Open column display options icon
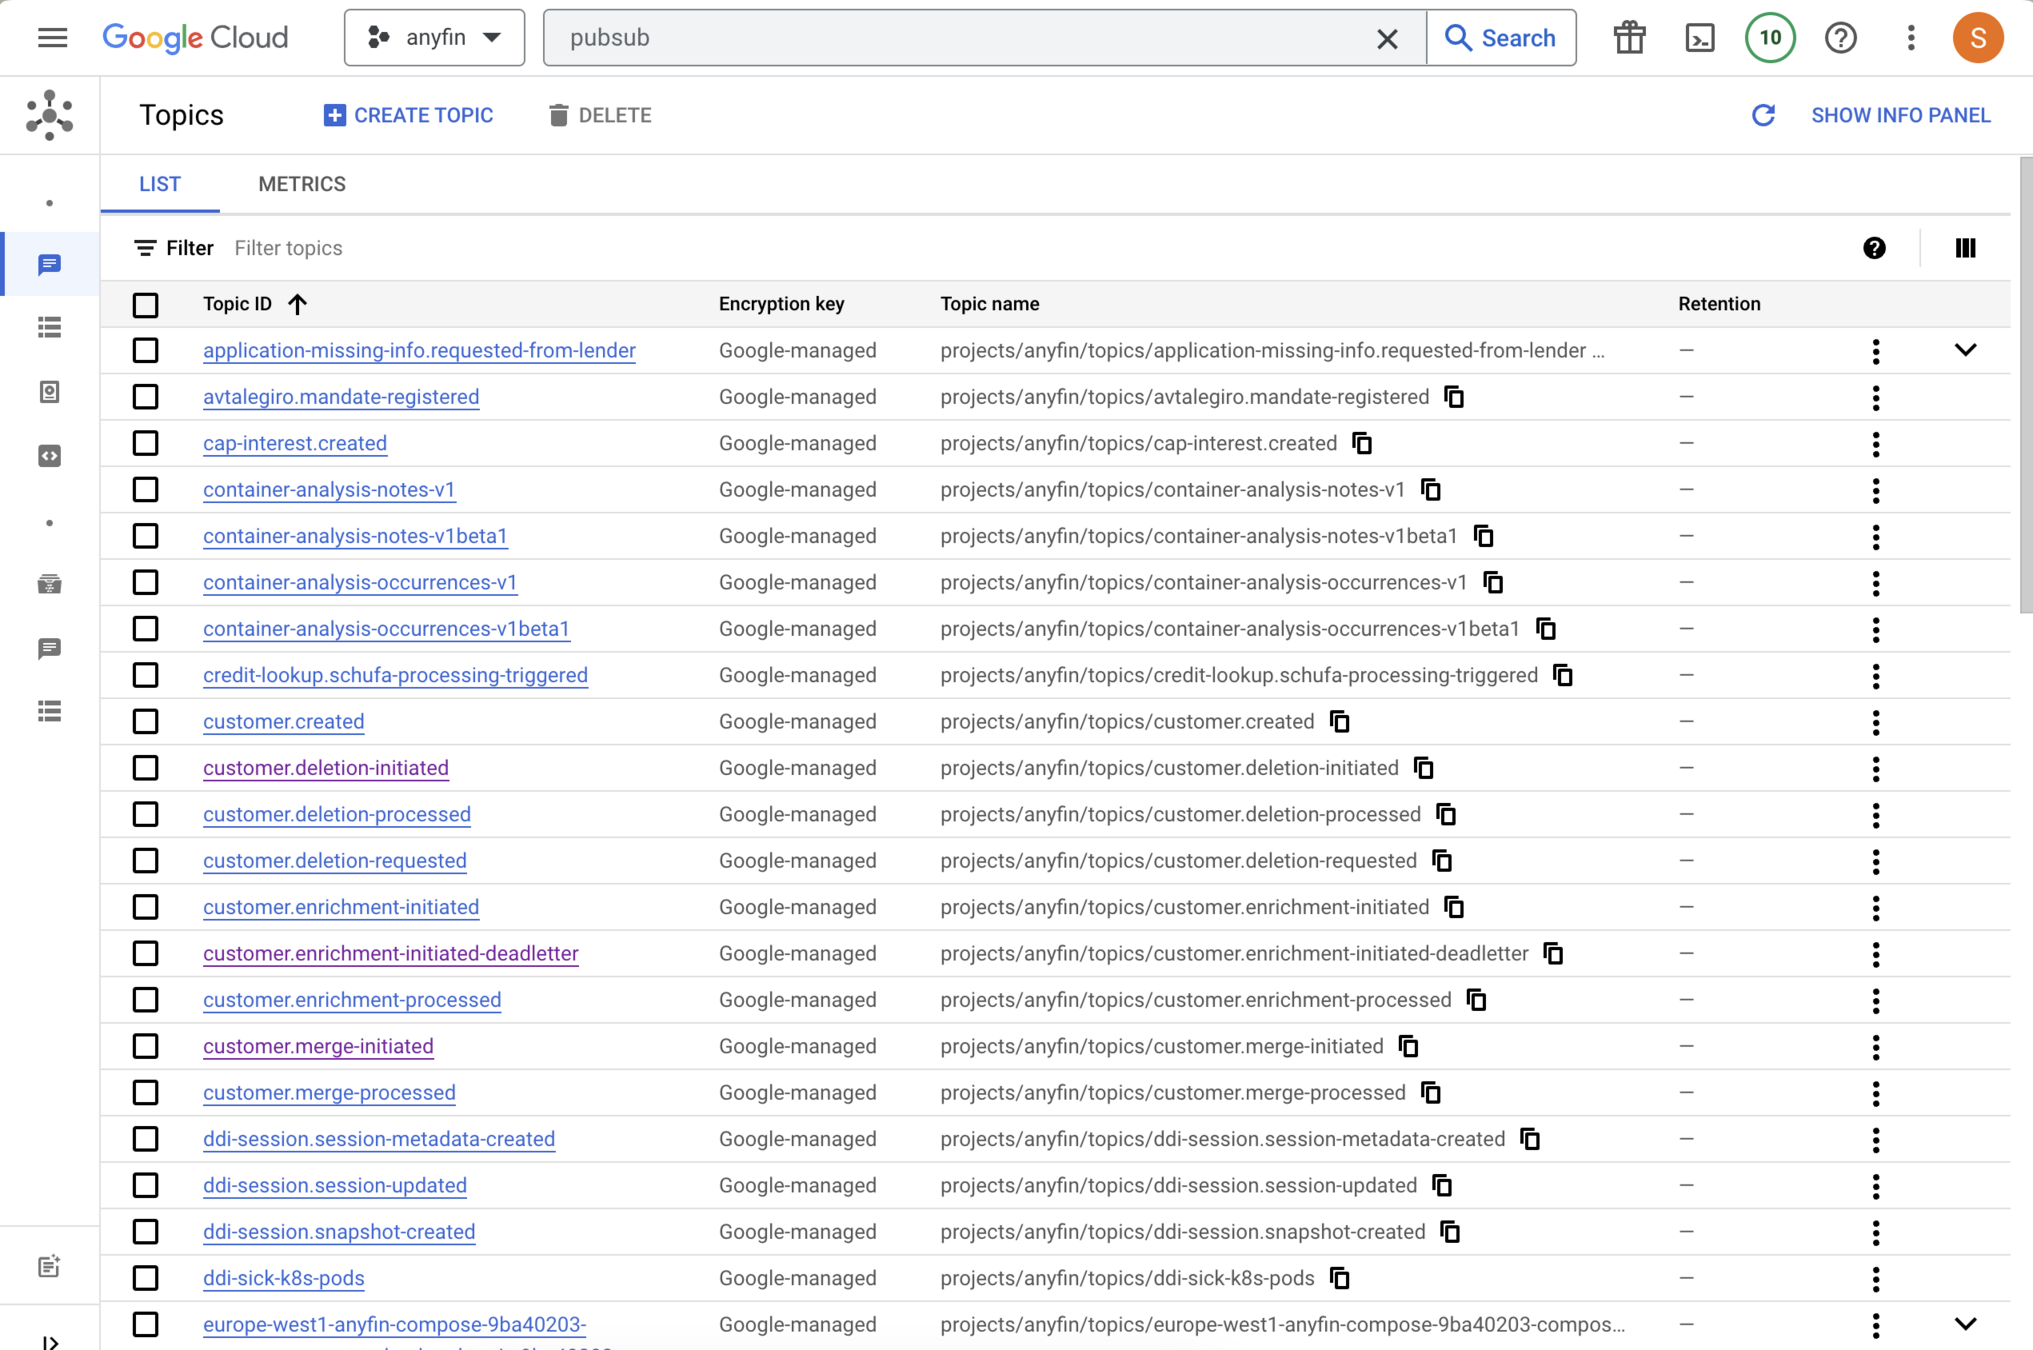This screenshot has width=2033, height=1350. (x=1965, y=248)
